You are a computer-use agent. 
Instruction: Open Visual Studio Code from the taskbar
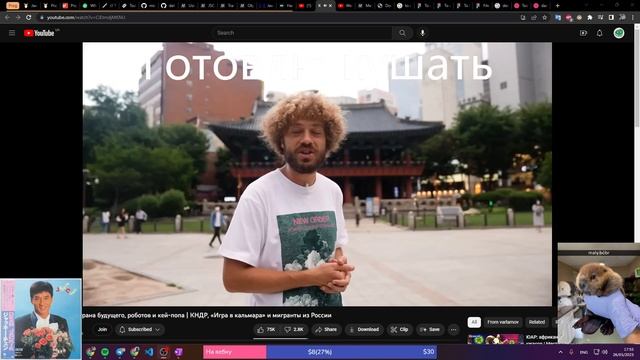tap(149, 352)
